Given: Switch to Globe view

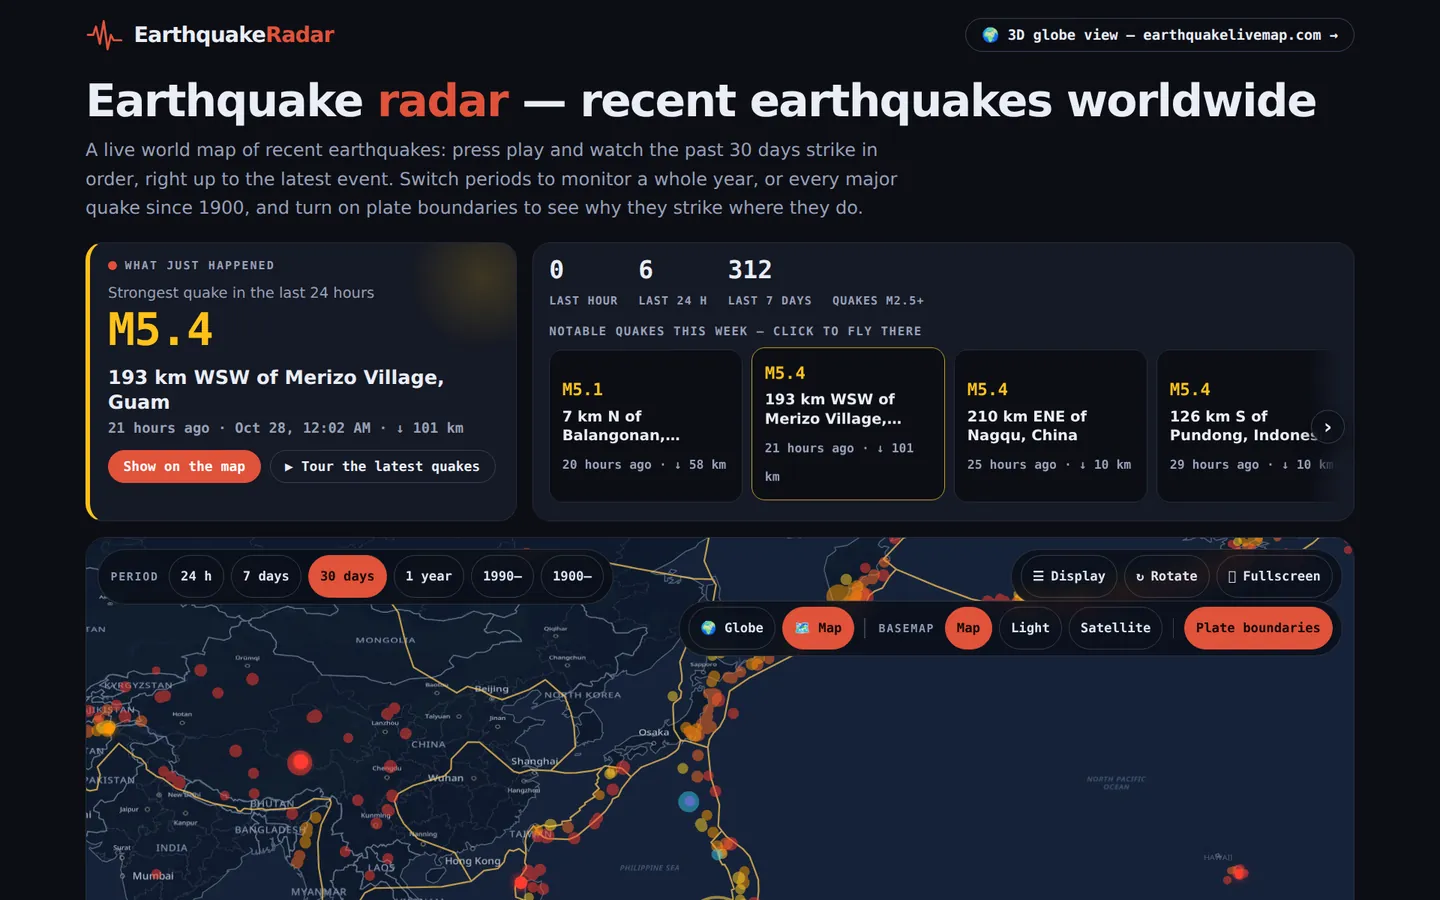Looking at the screenshot, I should tap(732, 628).
